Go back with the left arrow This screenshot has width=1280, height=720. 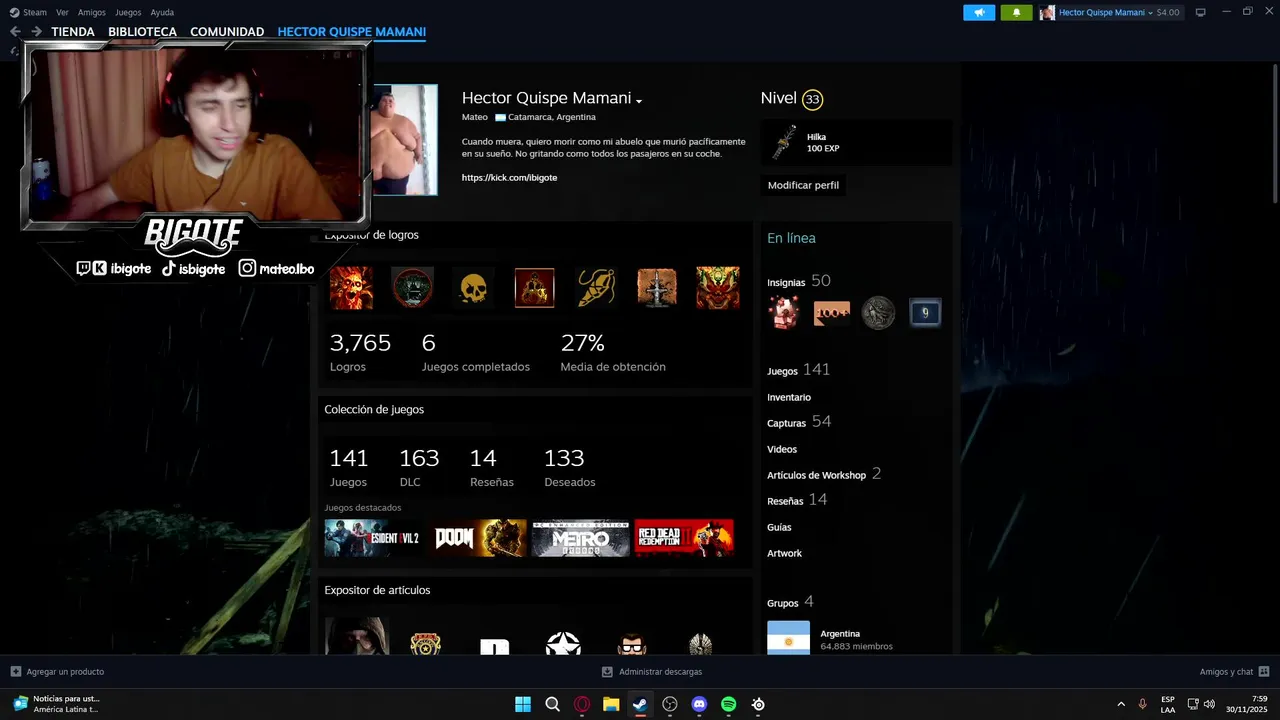coord(15,31)
